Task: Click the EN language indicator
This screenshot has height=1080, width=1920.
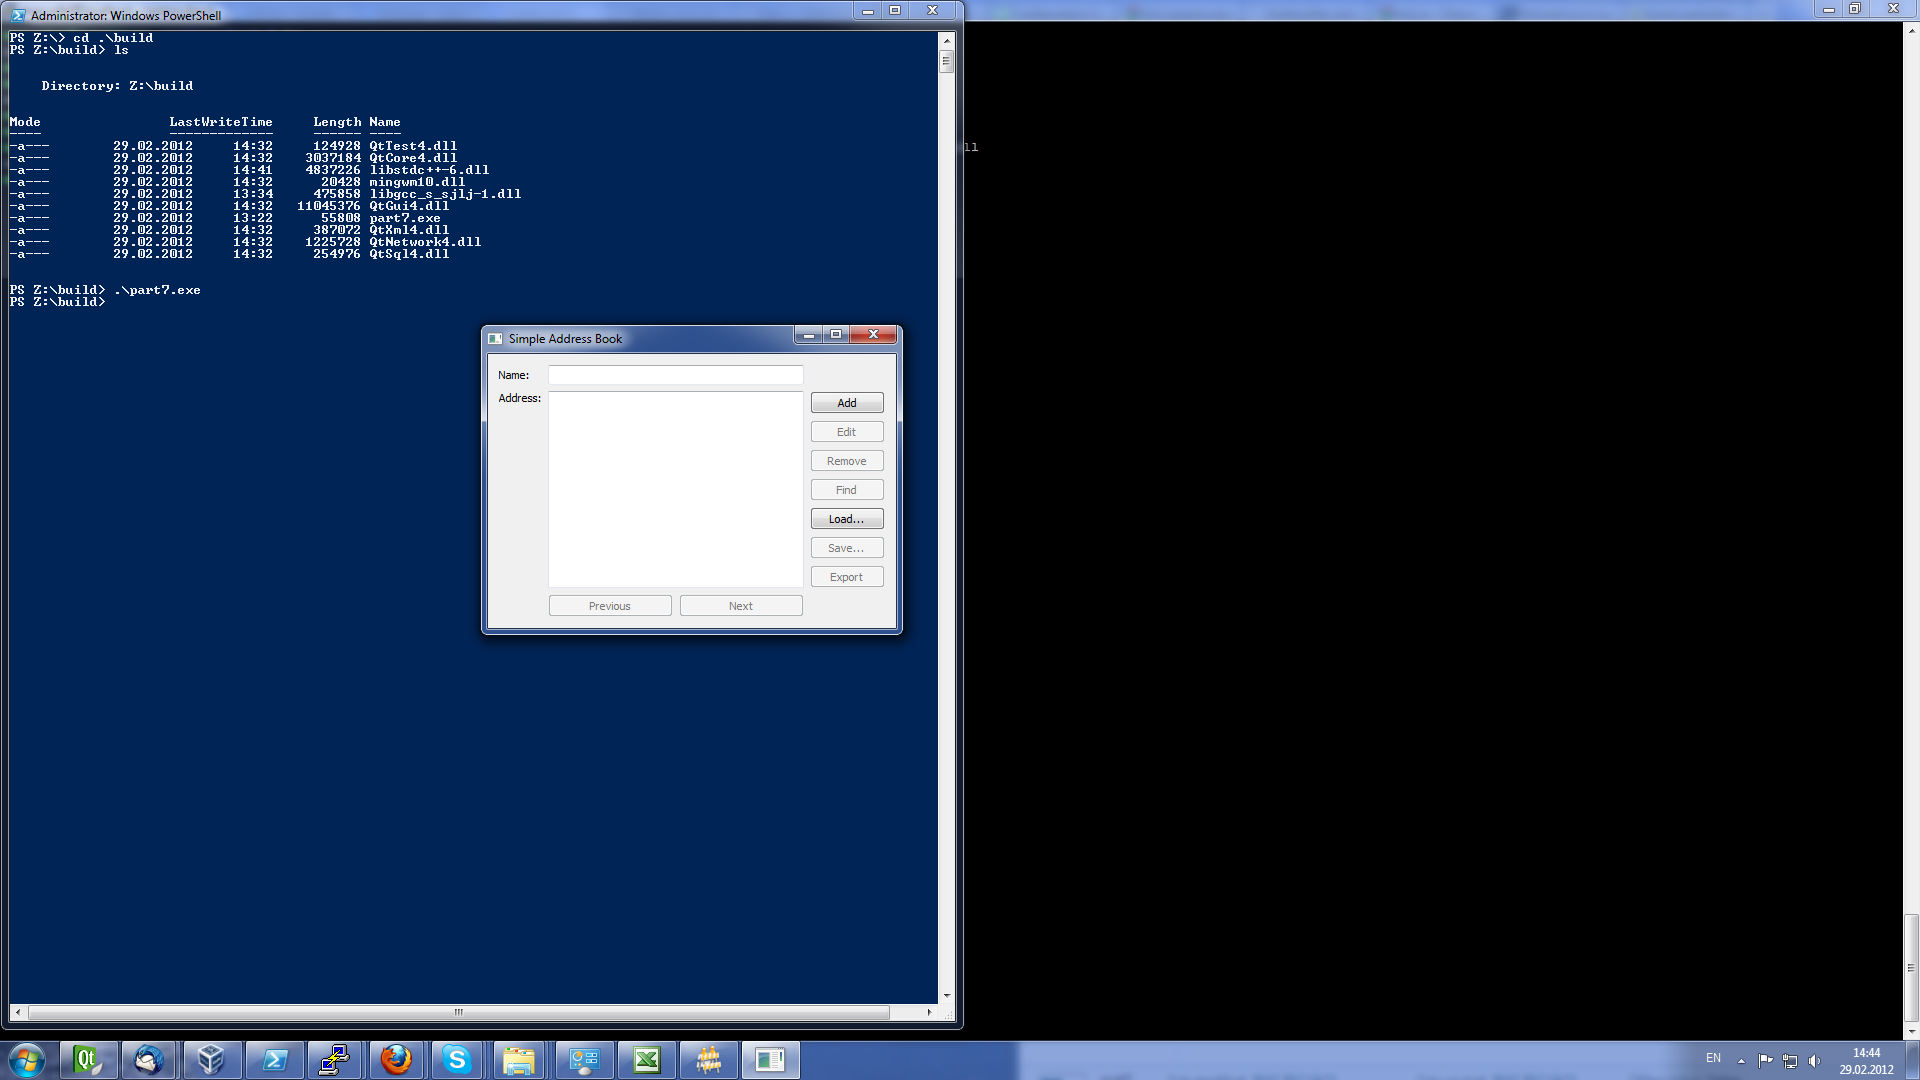Action: 1713,1058
